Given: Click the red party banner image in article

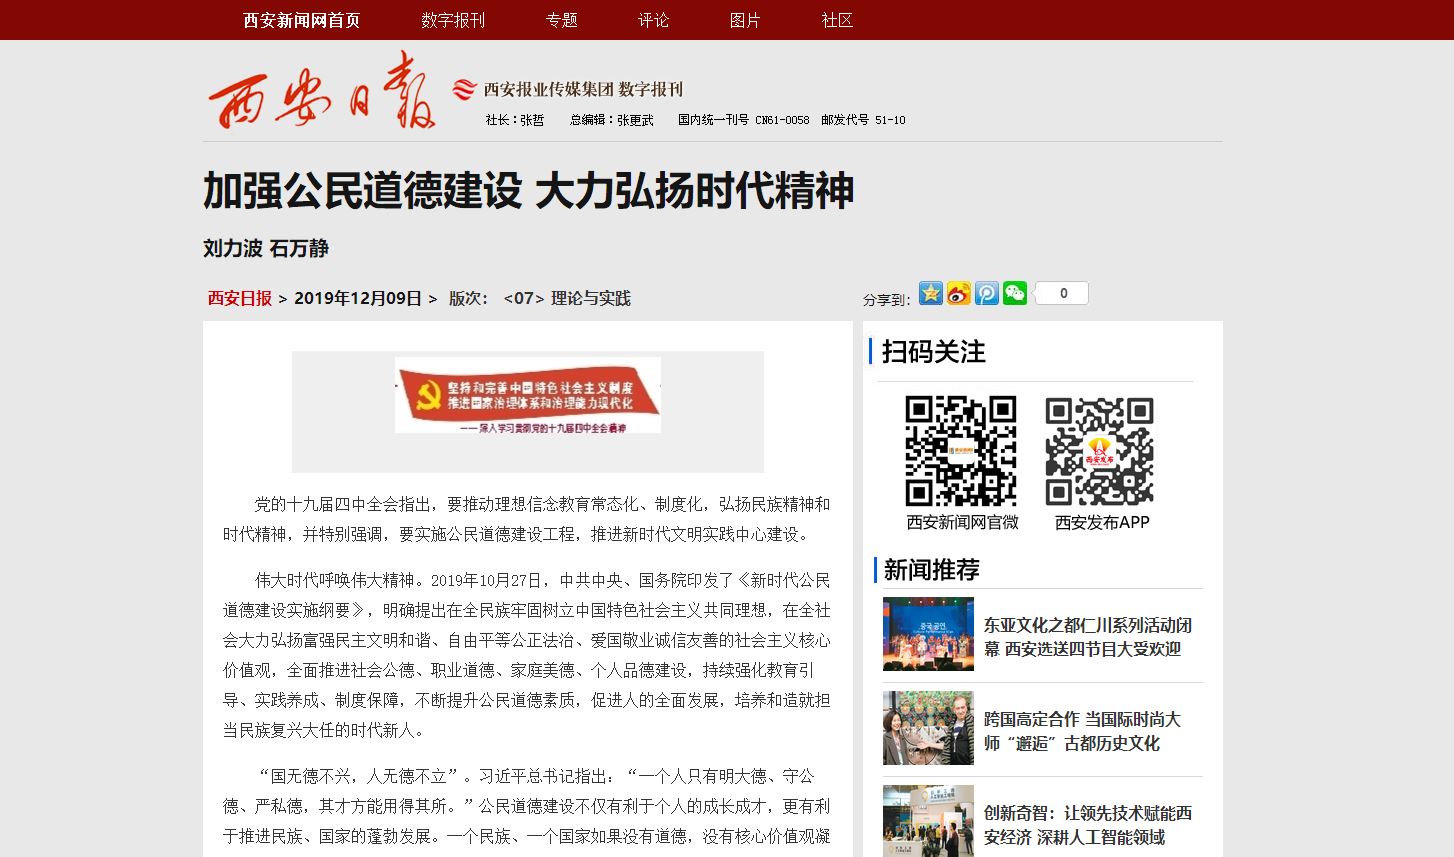Looking at the screenshot, I should 528,396.
